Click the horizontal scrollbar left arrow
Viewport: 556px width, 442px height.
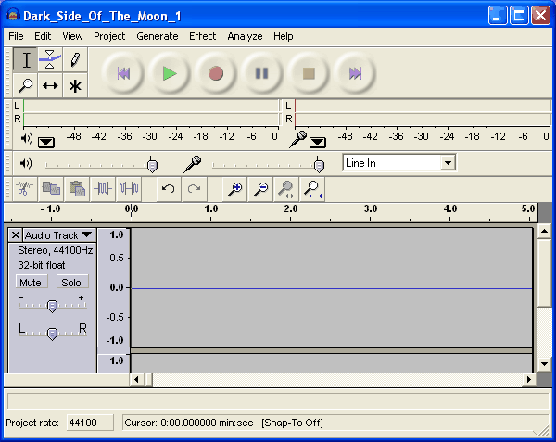point(137,380)
